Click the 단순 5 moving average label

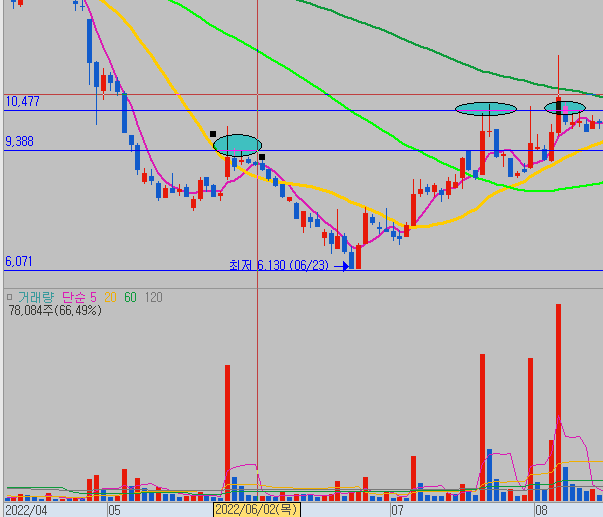79,297
